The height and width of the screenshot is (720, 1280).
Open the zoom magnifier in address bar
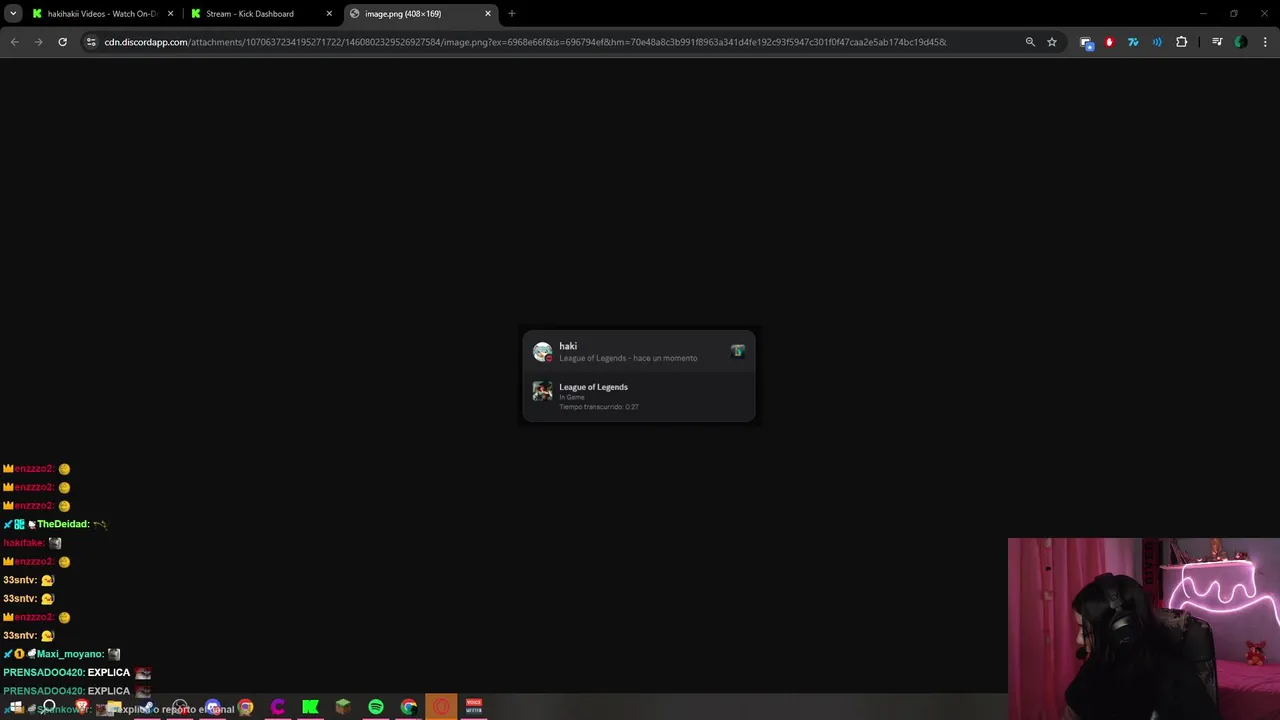1030,42
